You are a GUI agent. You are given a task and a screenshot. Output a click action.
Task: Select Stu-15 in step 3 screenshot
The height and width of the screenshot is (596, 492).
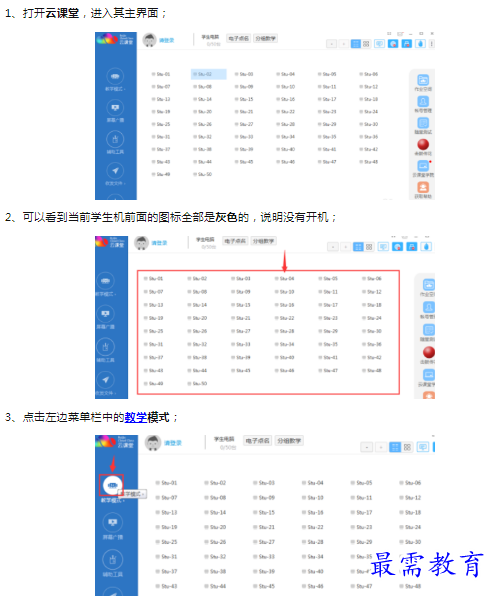point(264,512)
